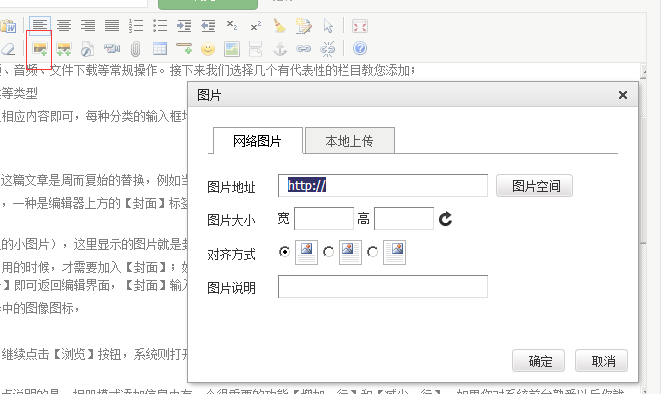
Task: Switch to the 网络图片 tab
Action: pyautogui.click(x=258, y=140)
